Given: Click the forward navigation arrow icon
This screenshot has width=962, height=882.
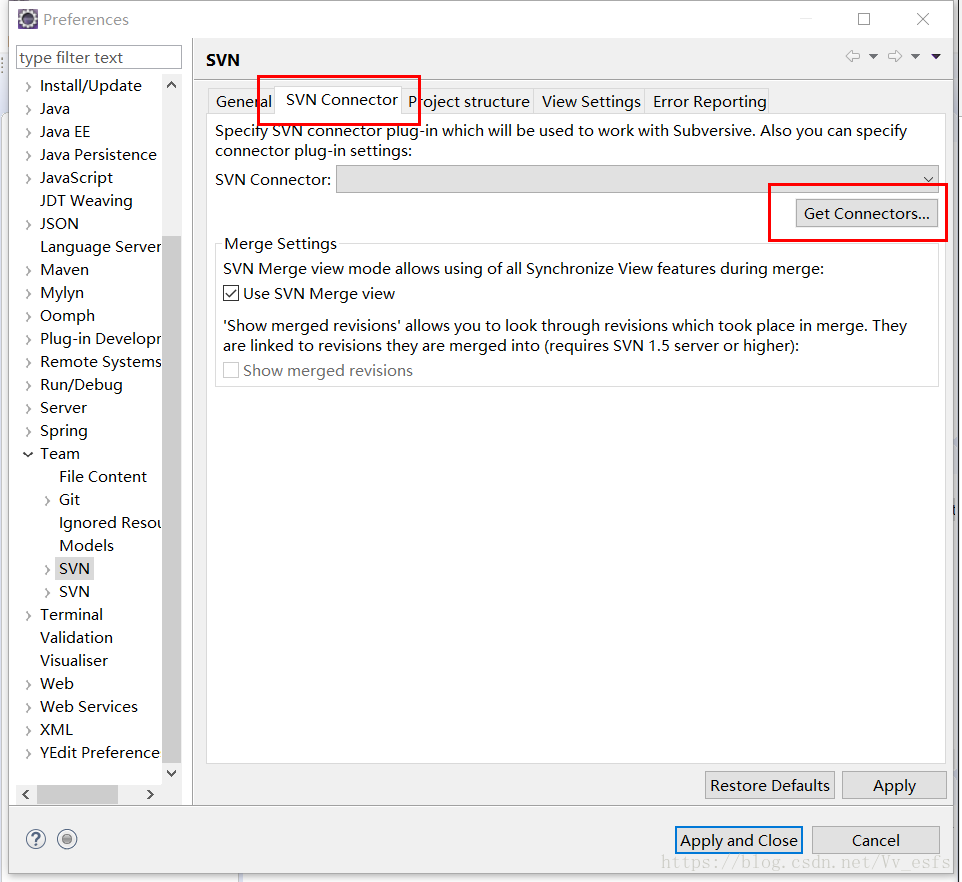Looking at the screenshot, I should coord(895,56).
